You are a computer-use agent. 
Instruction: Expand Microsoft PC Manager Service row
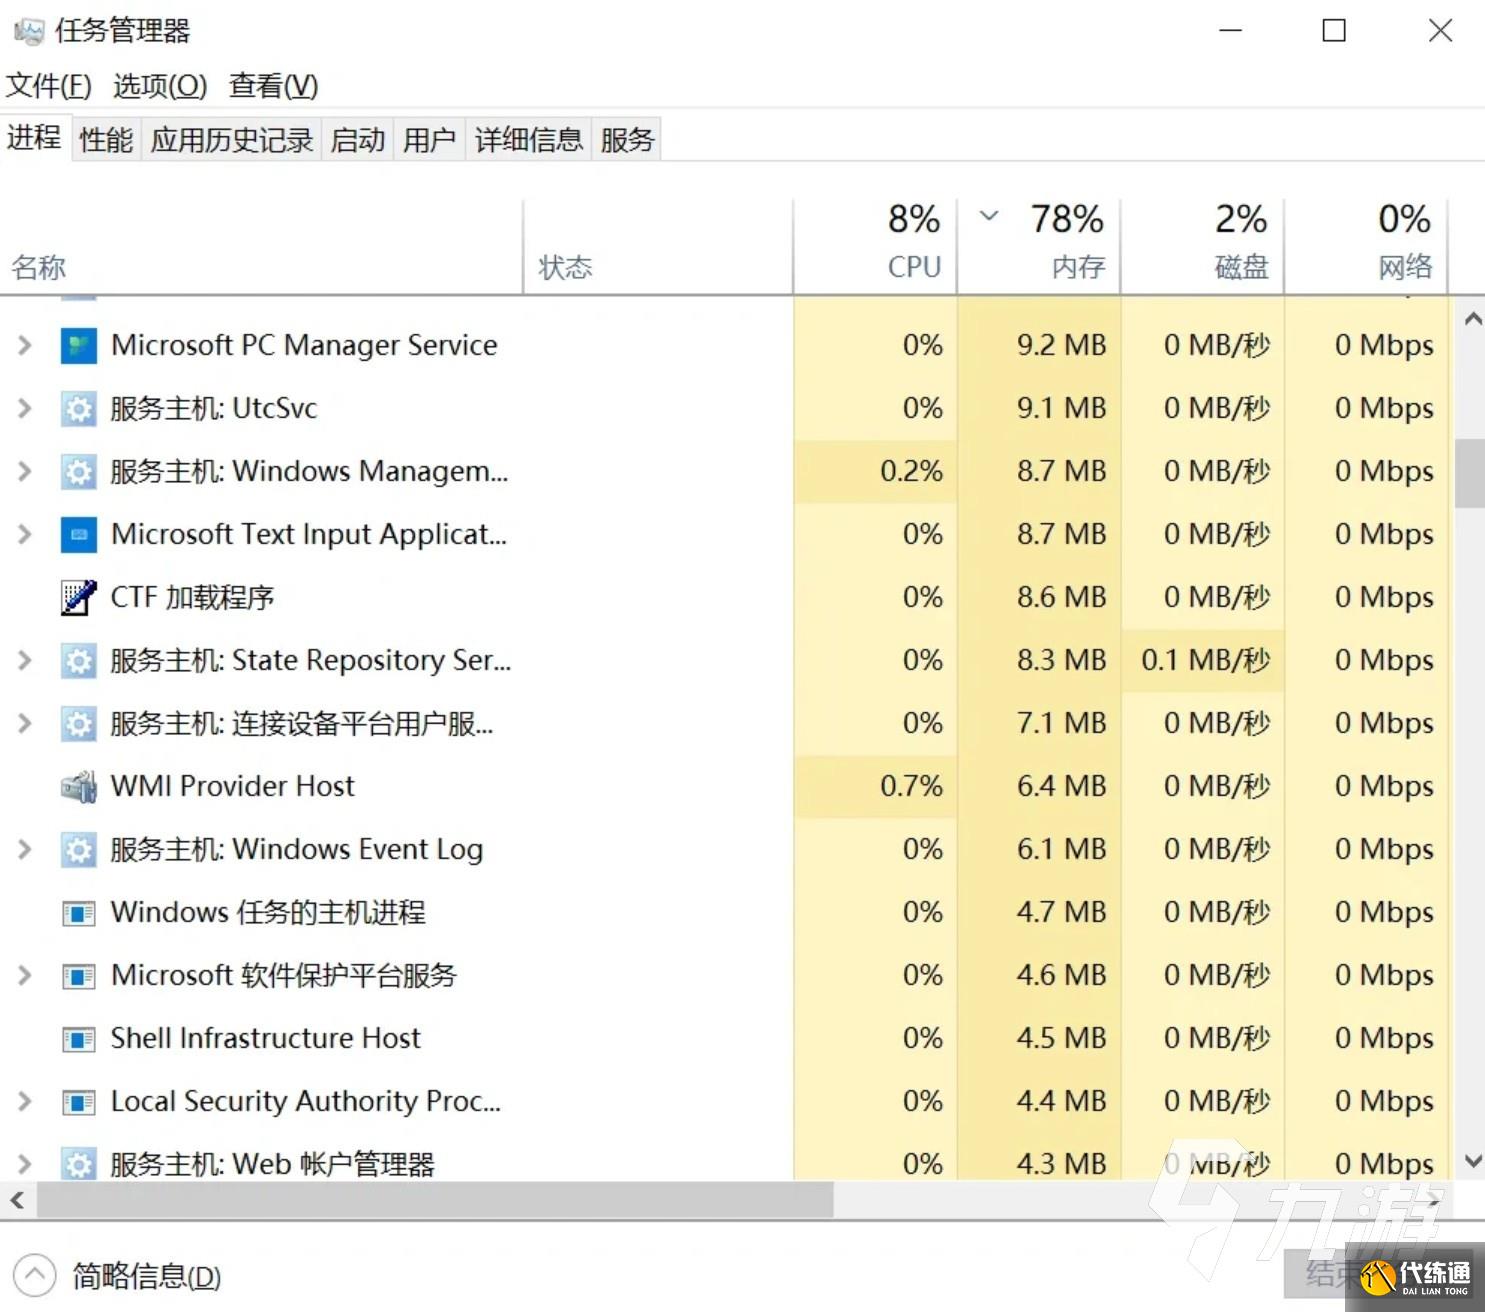click(x=25, y=346)
